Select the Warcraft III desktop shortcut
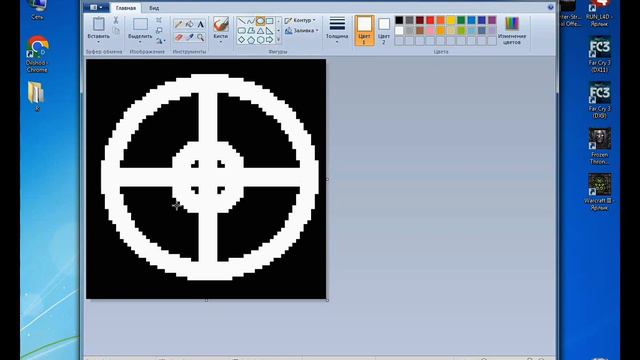This screenshot has width=640, height=360. pos(599,192)
